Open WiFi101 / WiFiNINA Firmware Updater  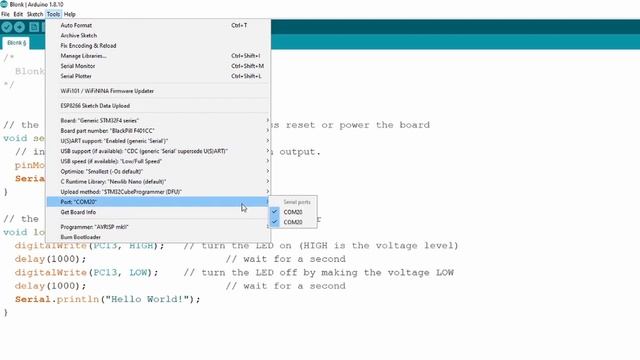tap(158, 91)
